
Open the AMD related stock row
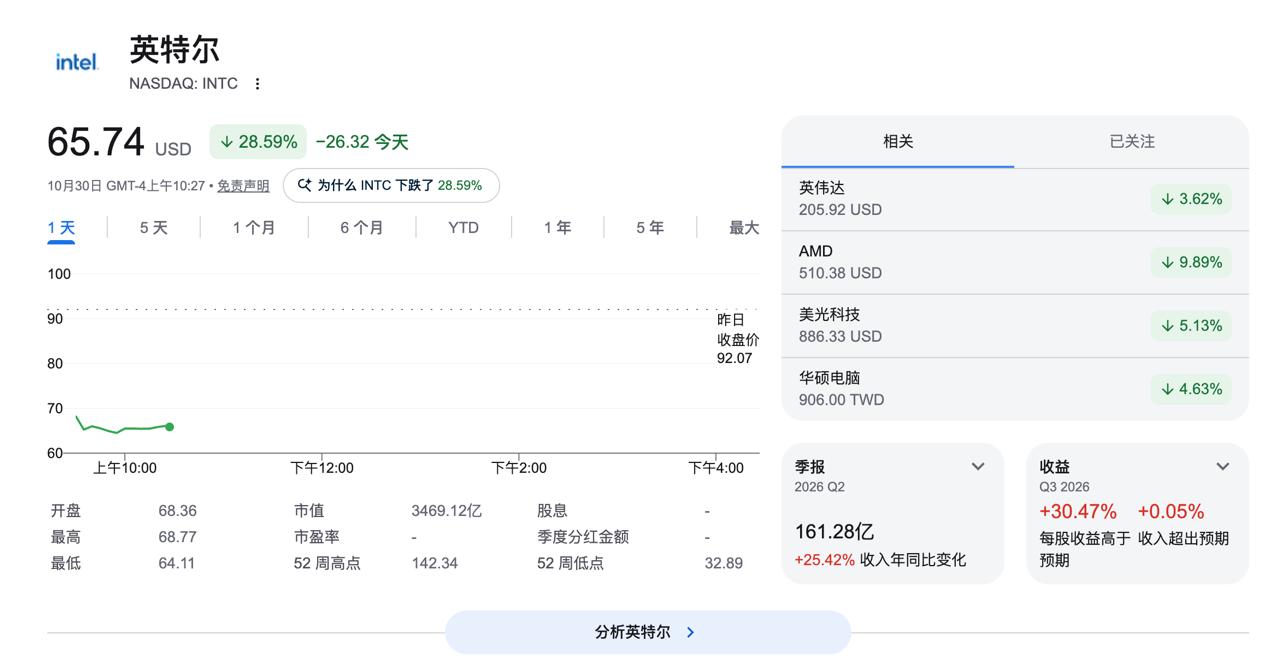click(1015, 262)
